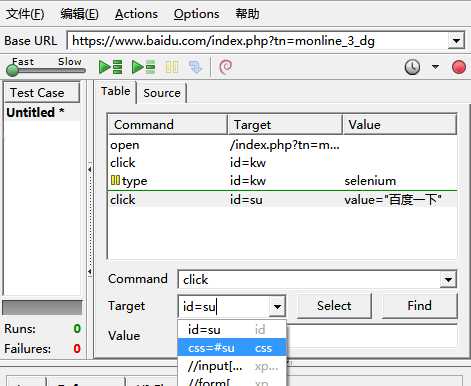
Task: Expand the Command combo box arrow
Action: coord(448,279)
